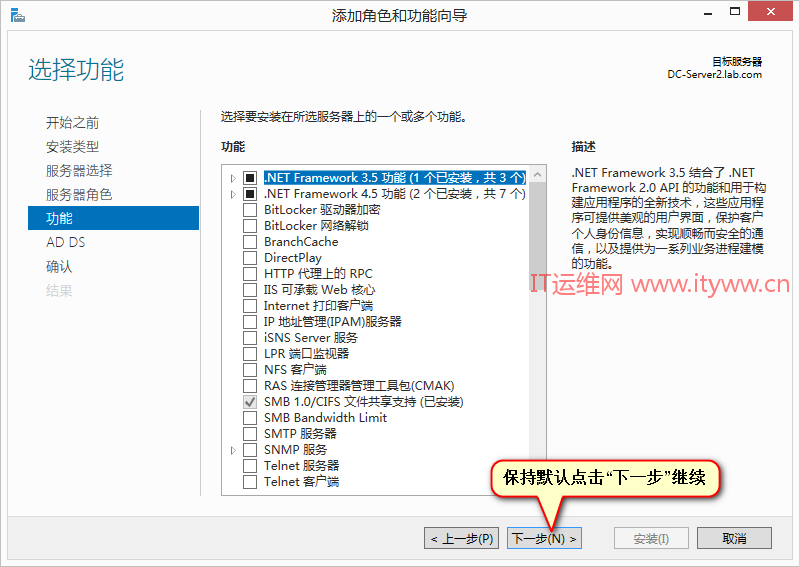Maximize the wizard window

(x=734, y=12)
